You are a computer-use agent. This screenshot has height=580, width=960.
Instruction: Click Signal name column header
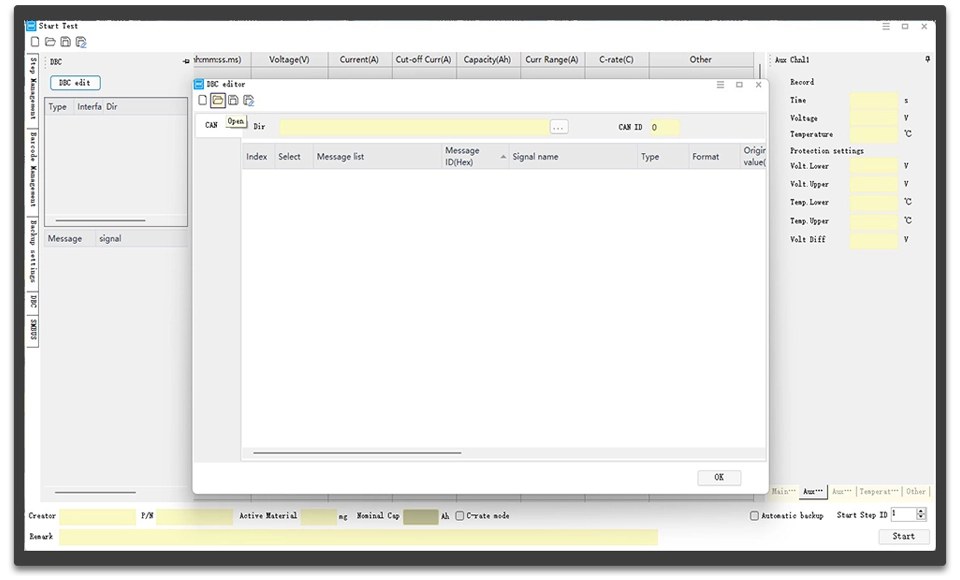click(x=573, y=156)
